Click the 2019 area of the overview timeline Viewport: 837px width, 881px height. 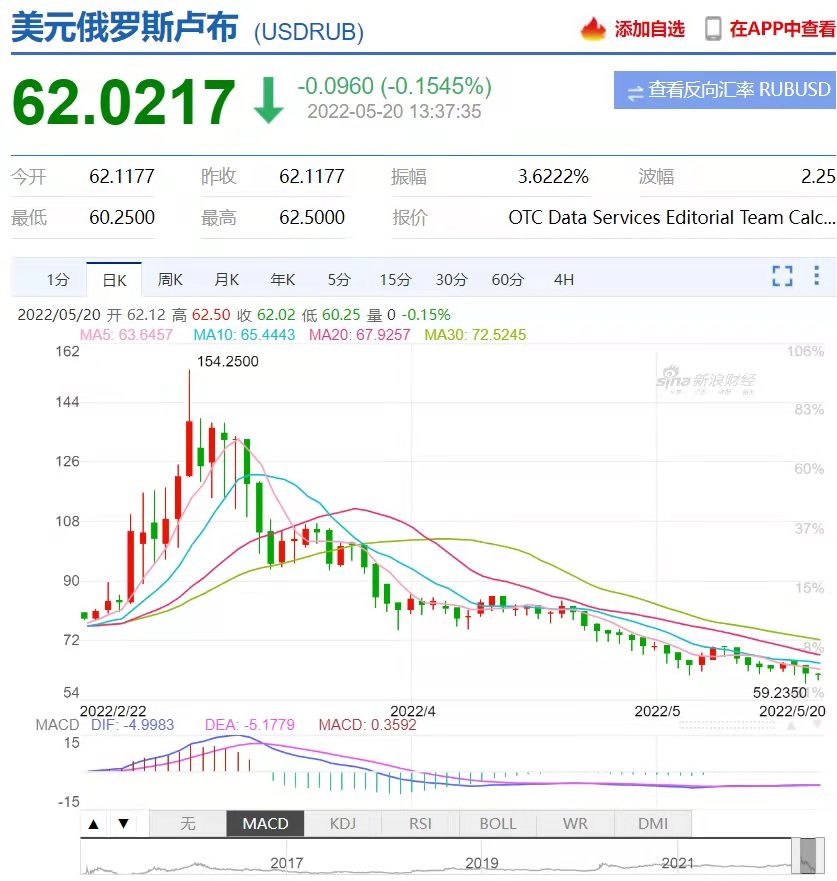click(x=481, y=862)
